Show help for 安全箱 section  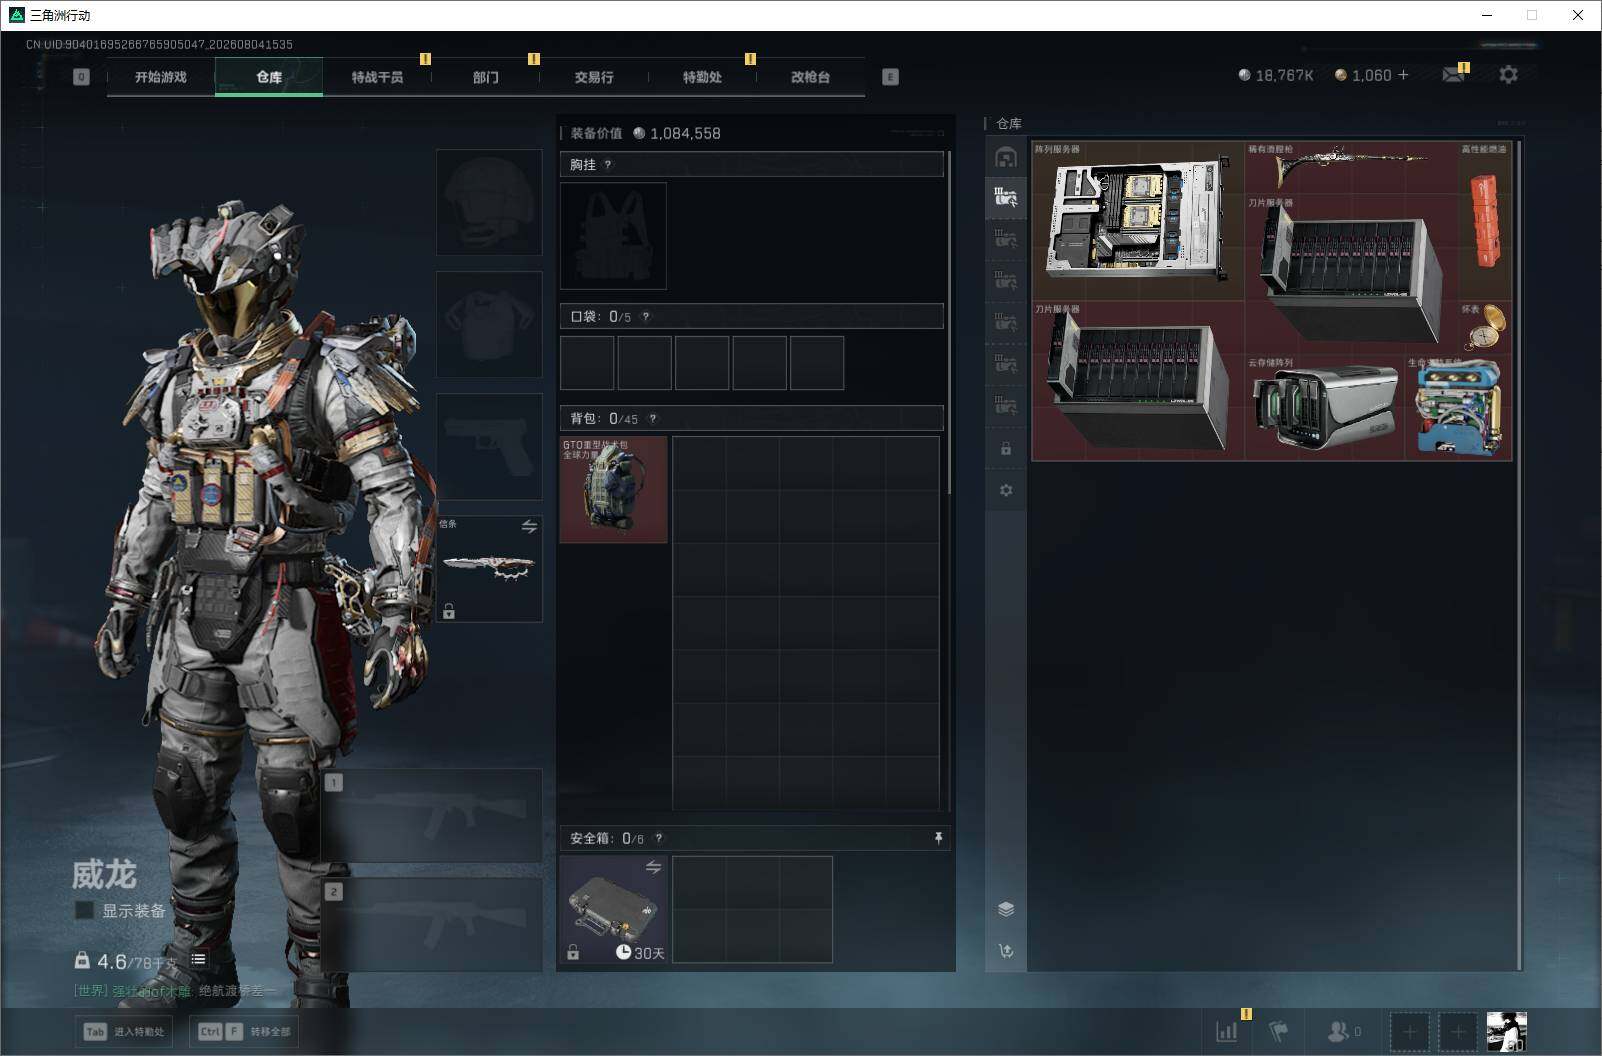point(658,839)
